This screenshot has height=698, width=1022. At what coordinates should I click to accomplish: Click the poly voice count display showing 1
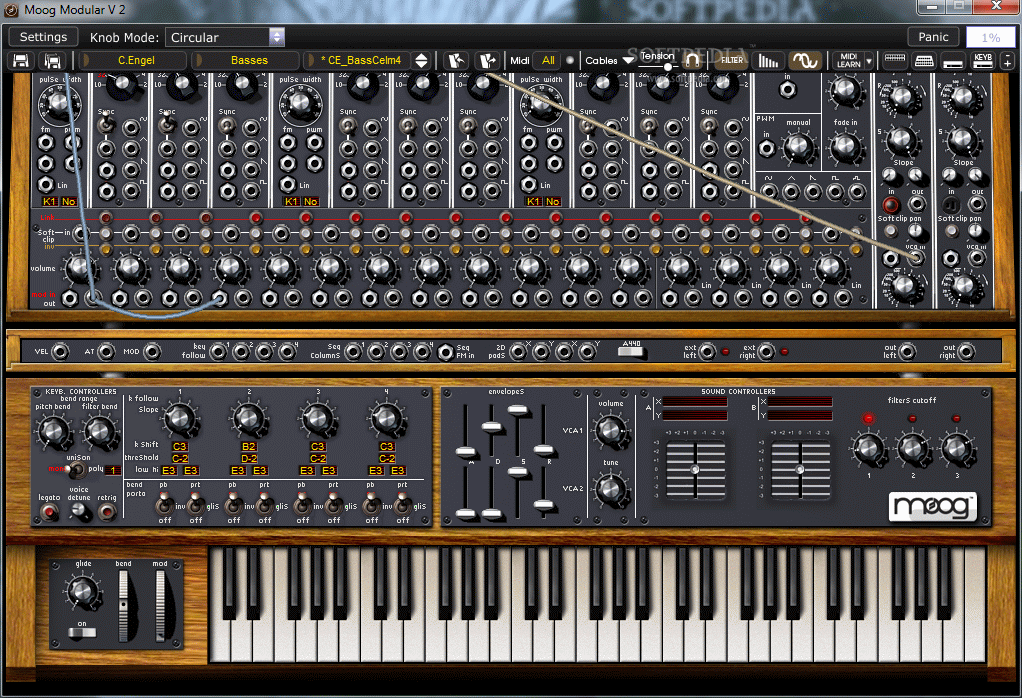tap(113, 470)
